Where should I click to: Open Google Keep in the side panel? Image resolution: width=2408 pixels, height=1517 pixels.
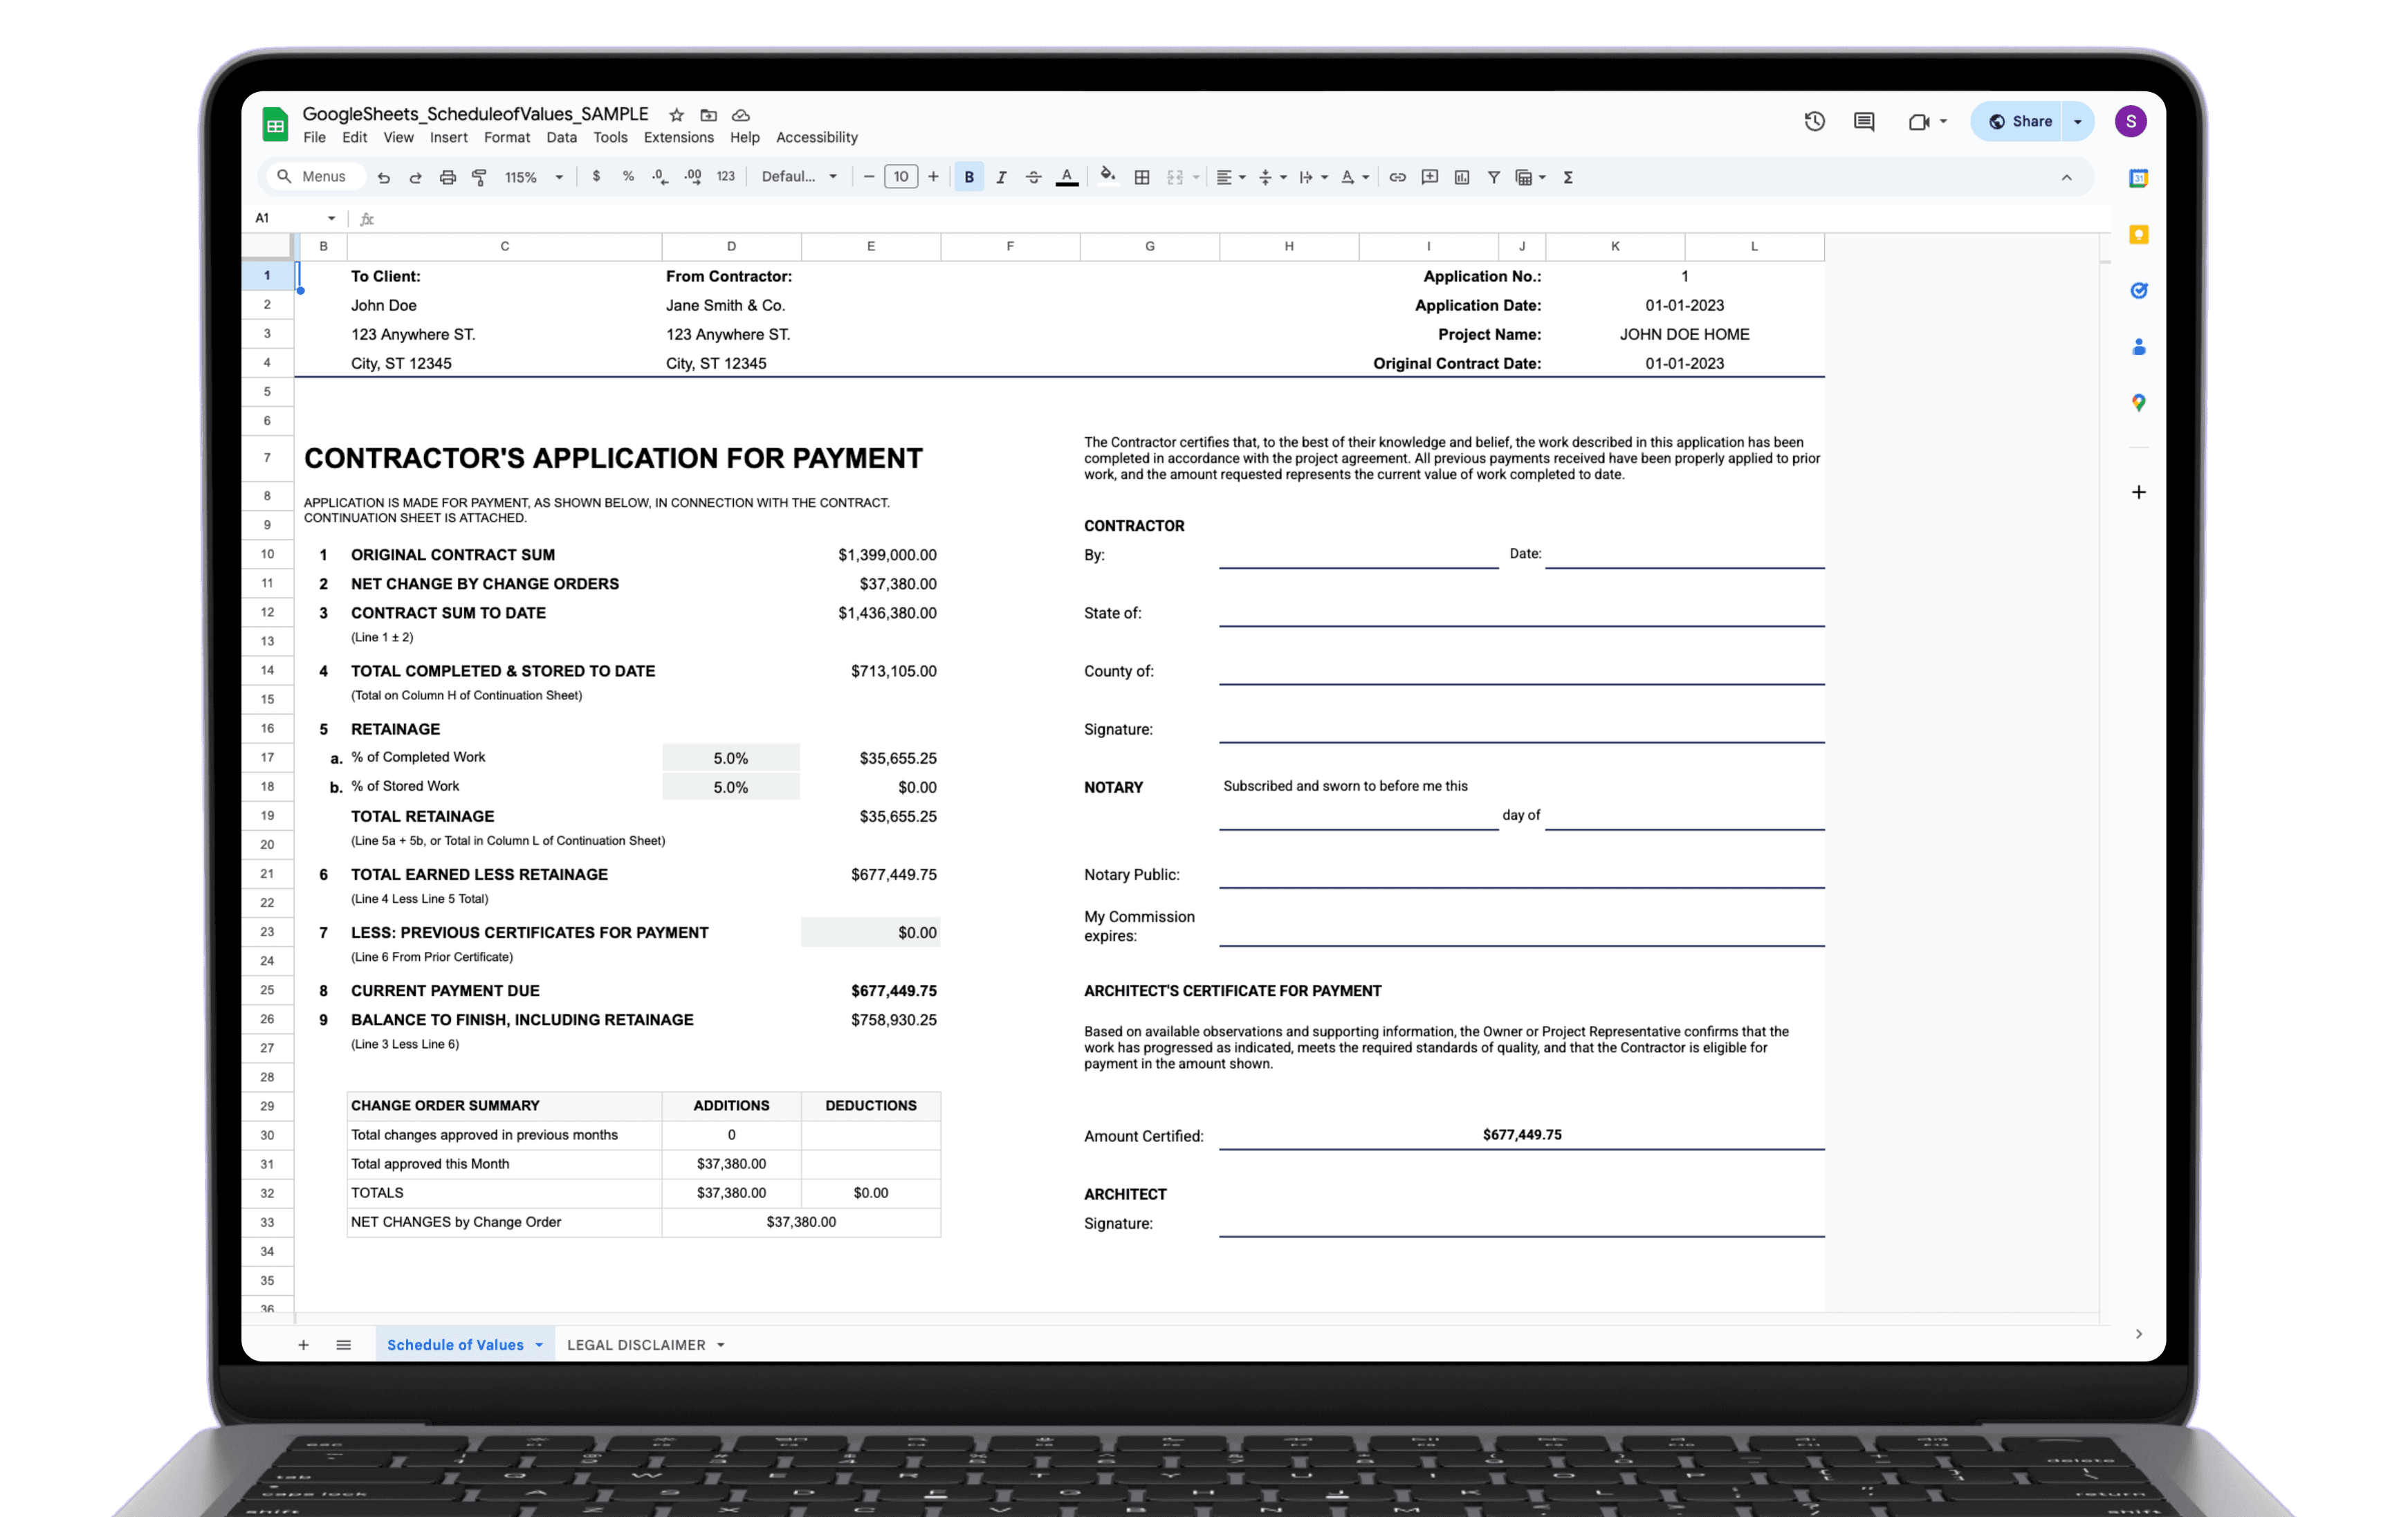tap(2138, 235)
